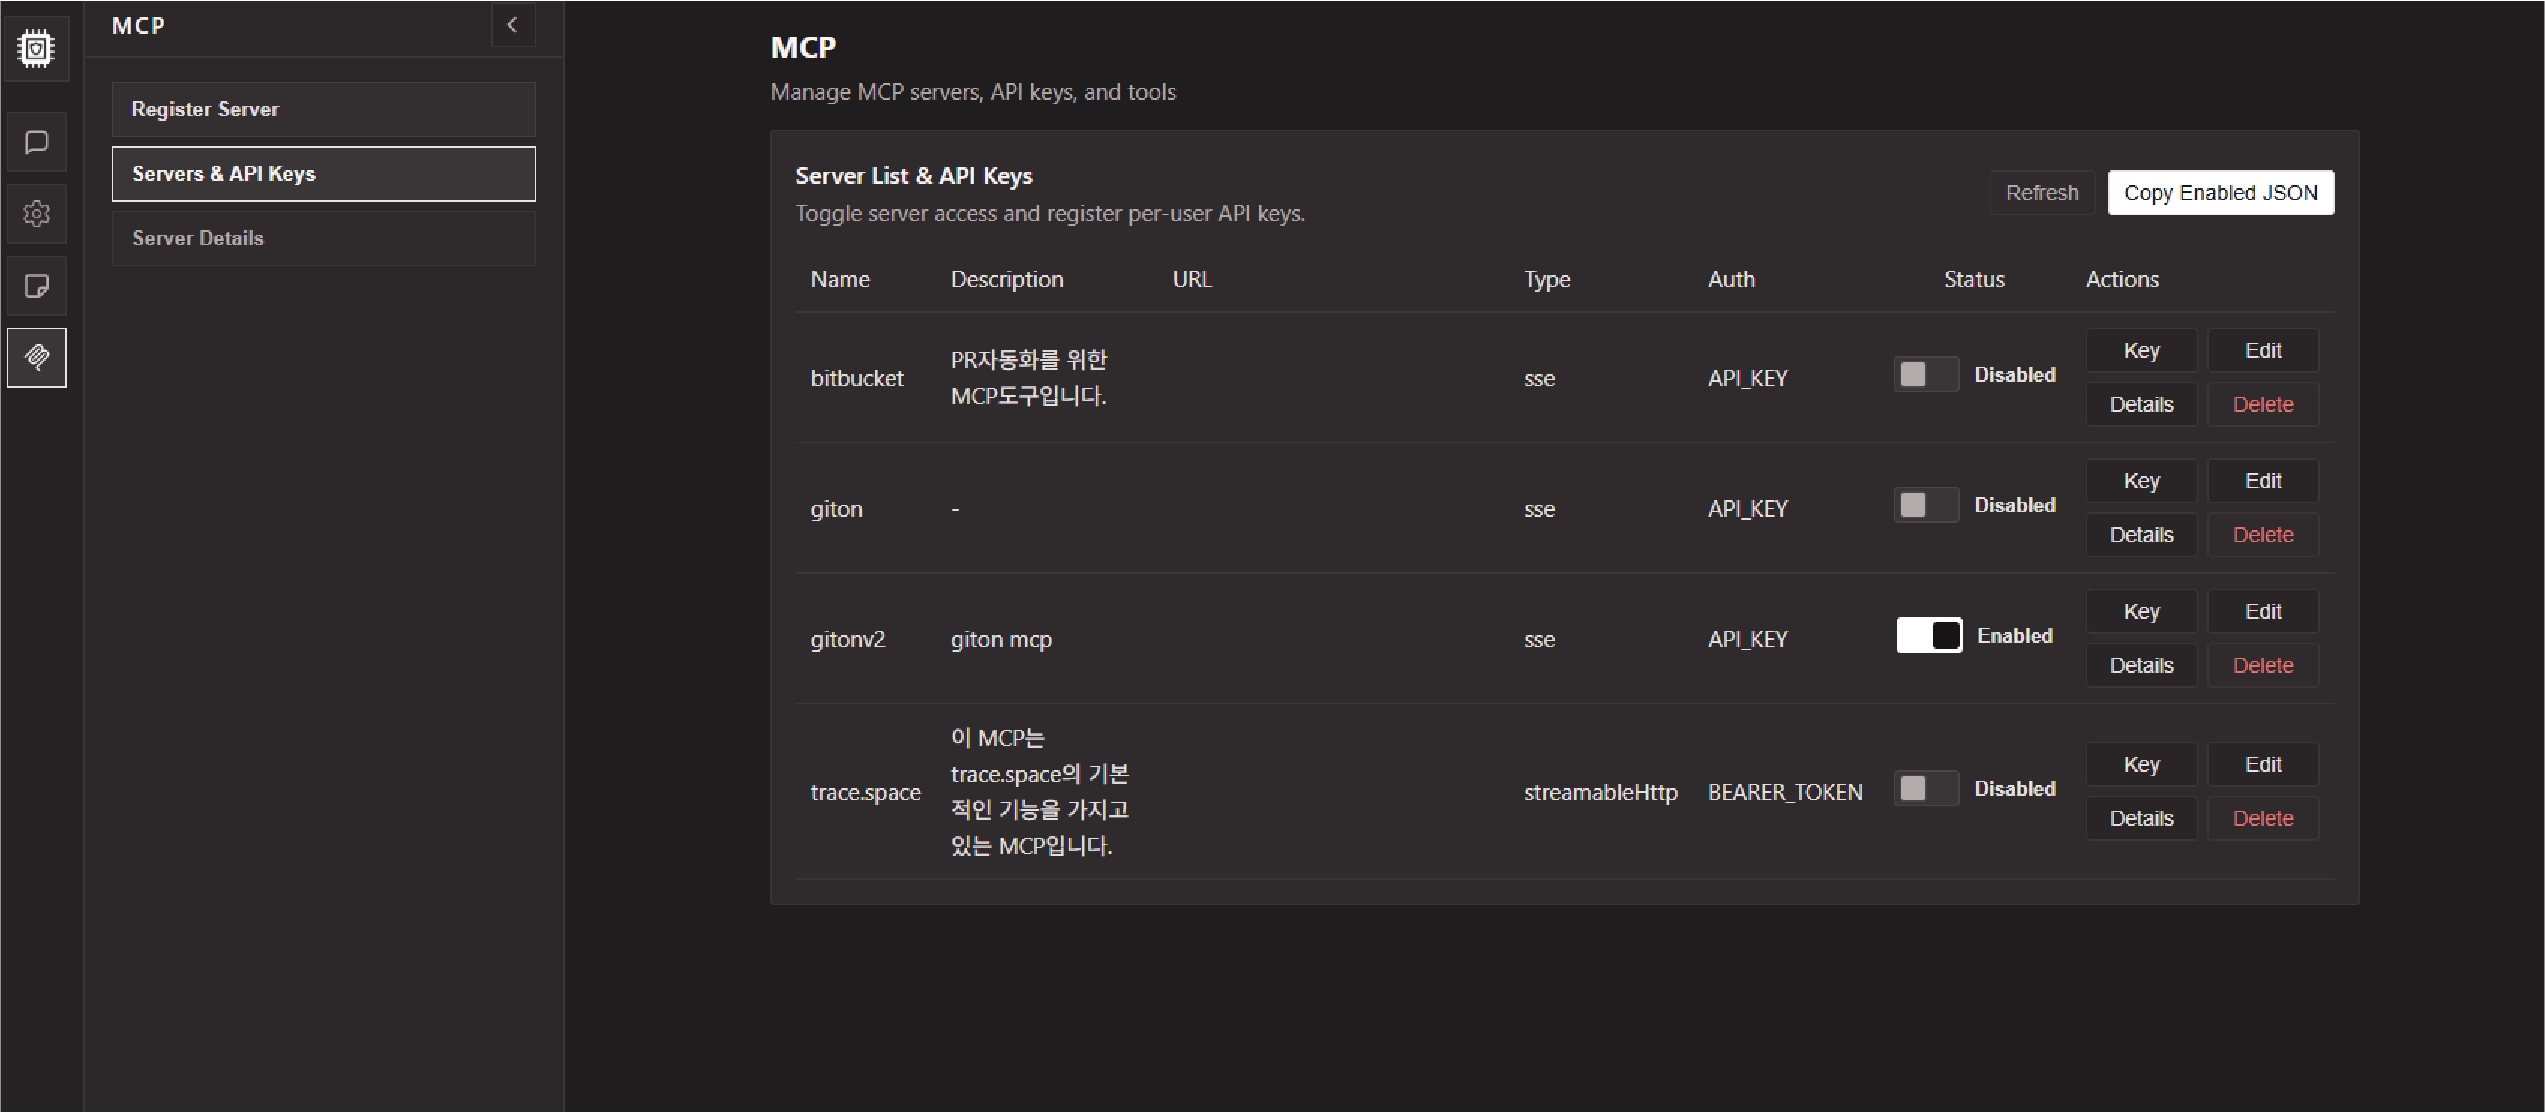The width and height of the screenshot is (2545, 1113).
Task: Toggle the trace.space server status switch
Action: [1926, 789]
